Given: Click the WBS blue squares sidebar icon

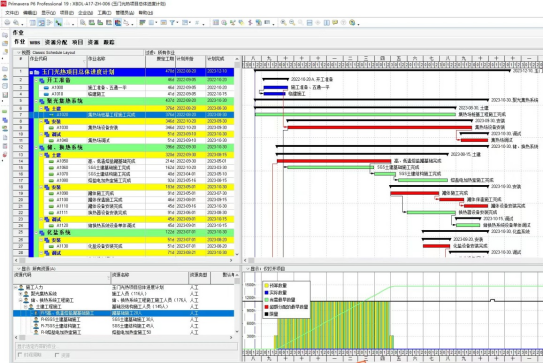Looking at the screenshot, I should 5,120.
